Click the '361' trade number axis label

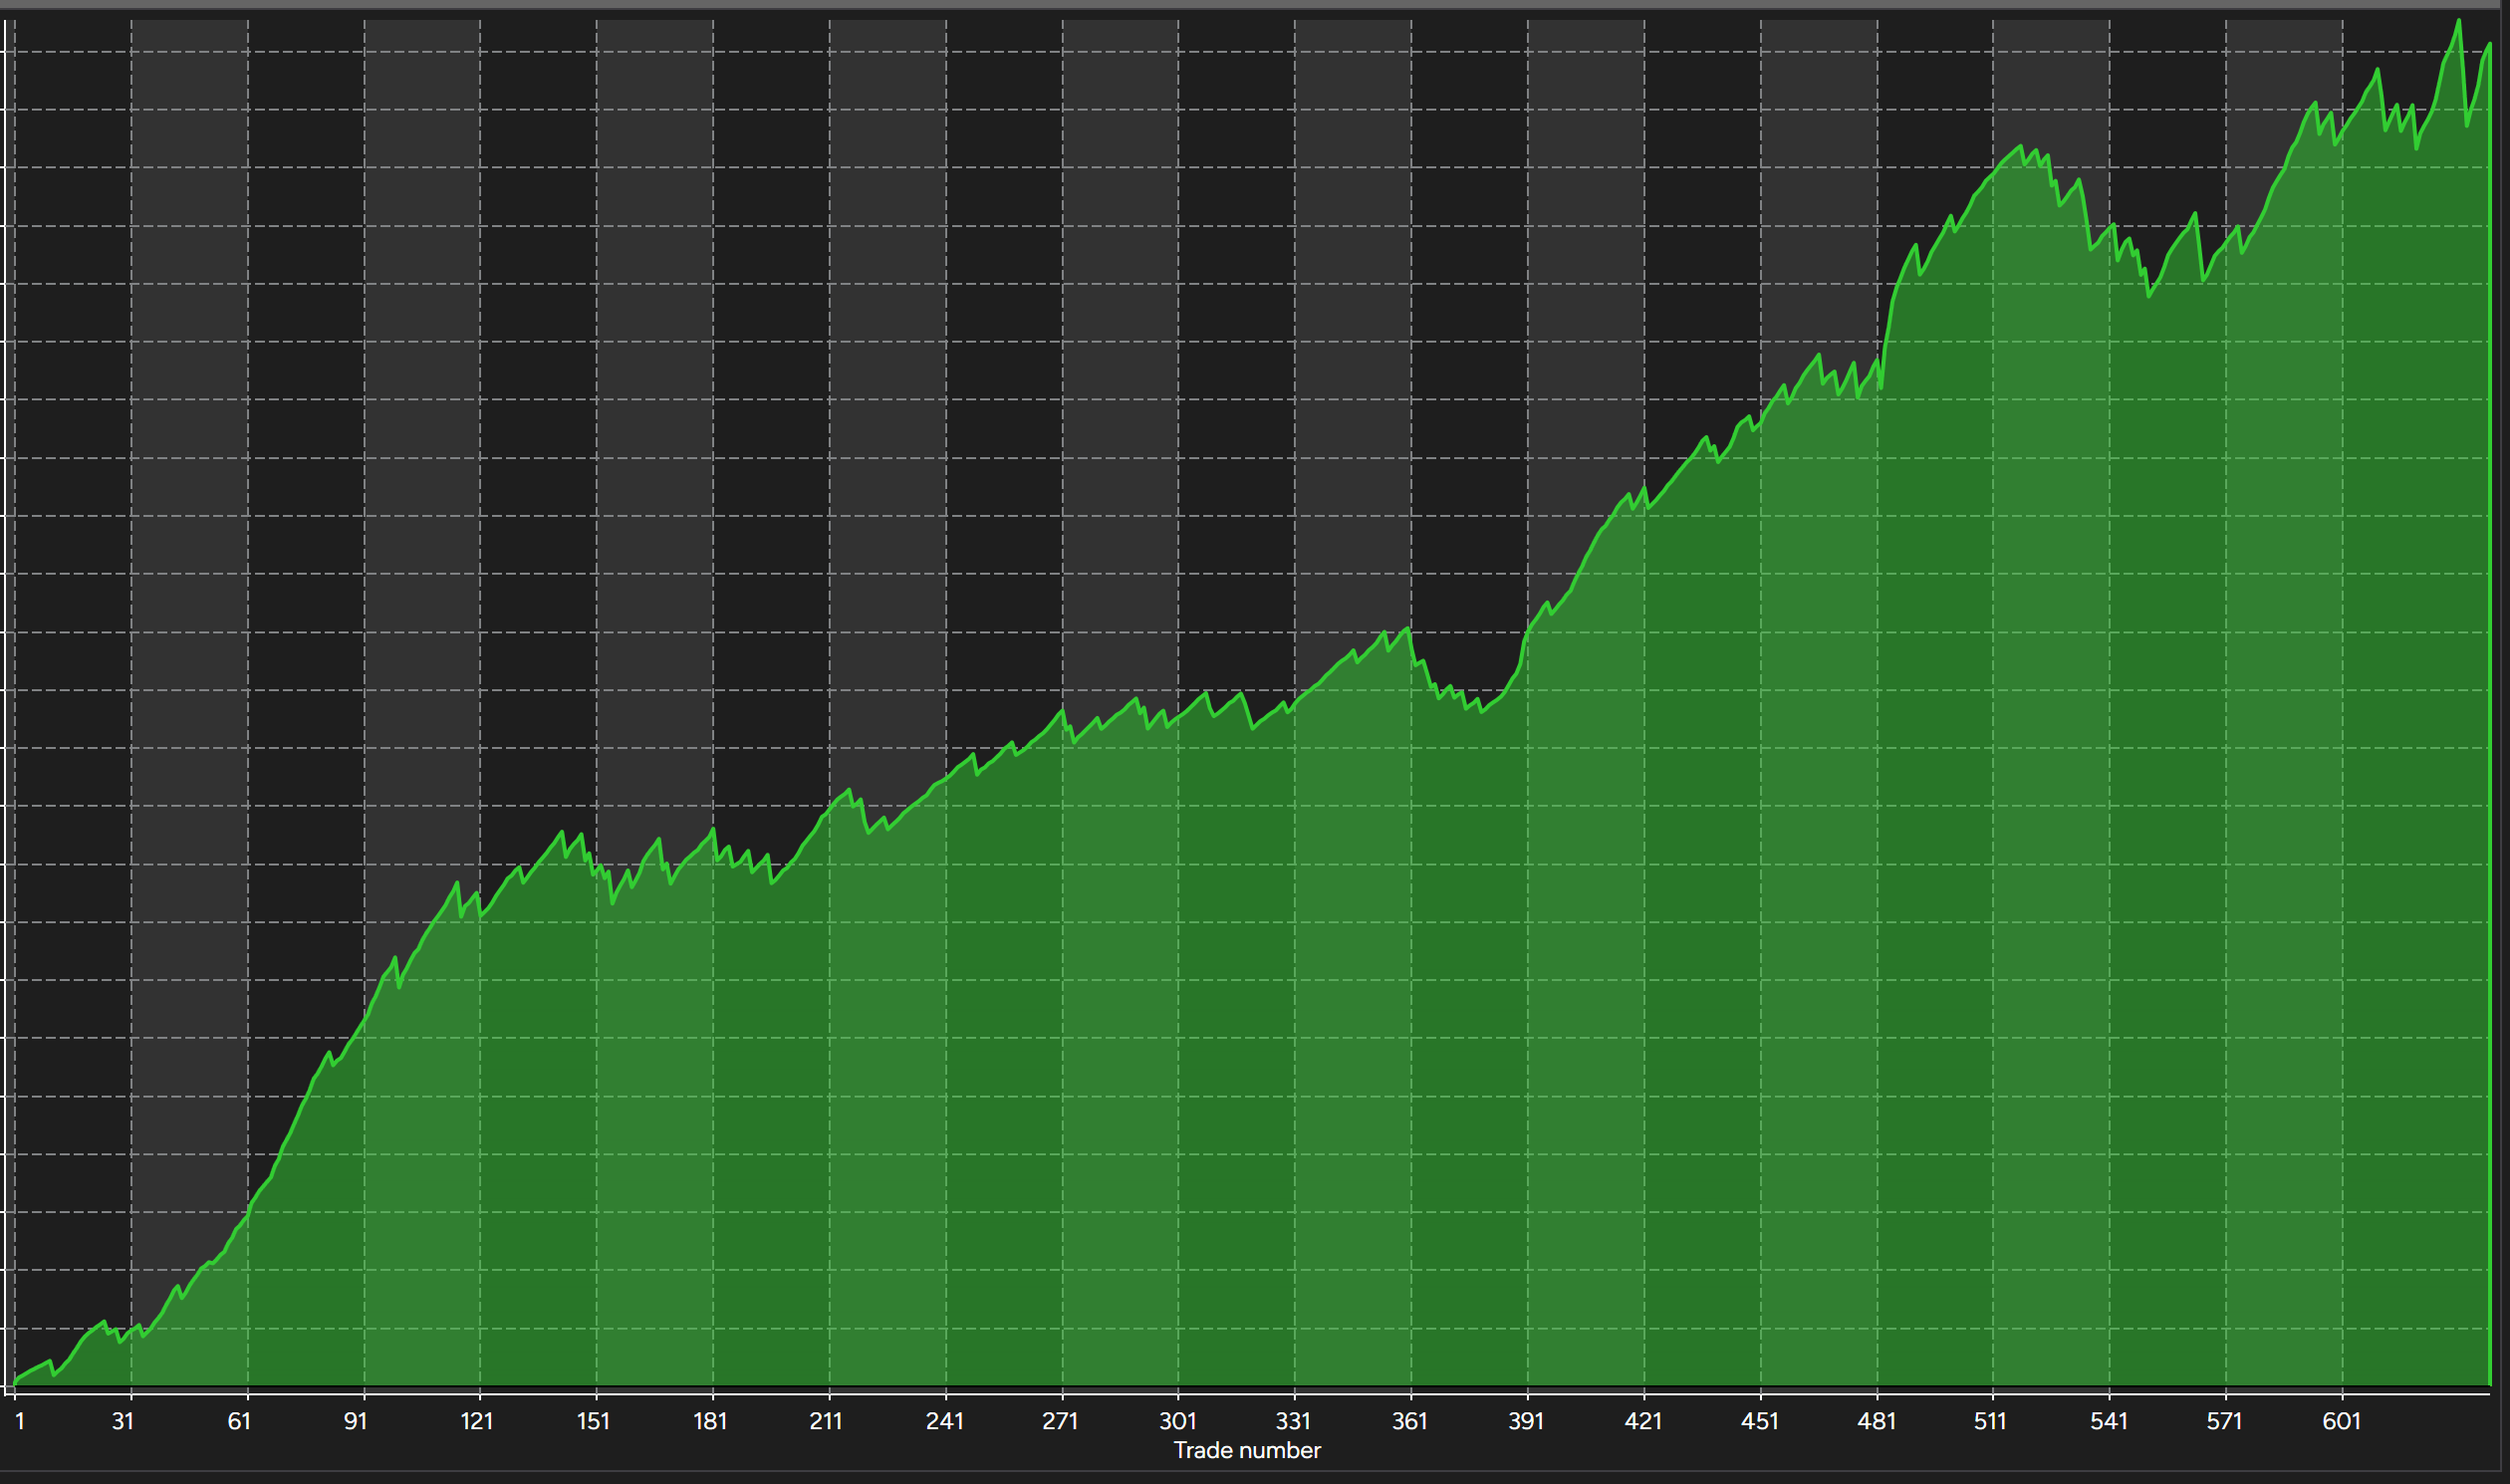click(x=1410, y=1421)
